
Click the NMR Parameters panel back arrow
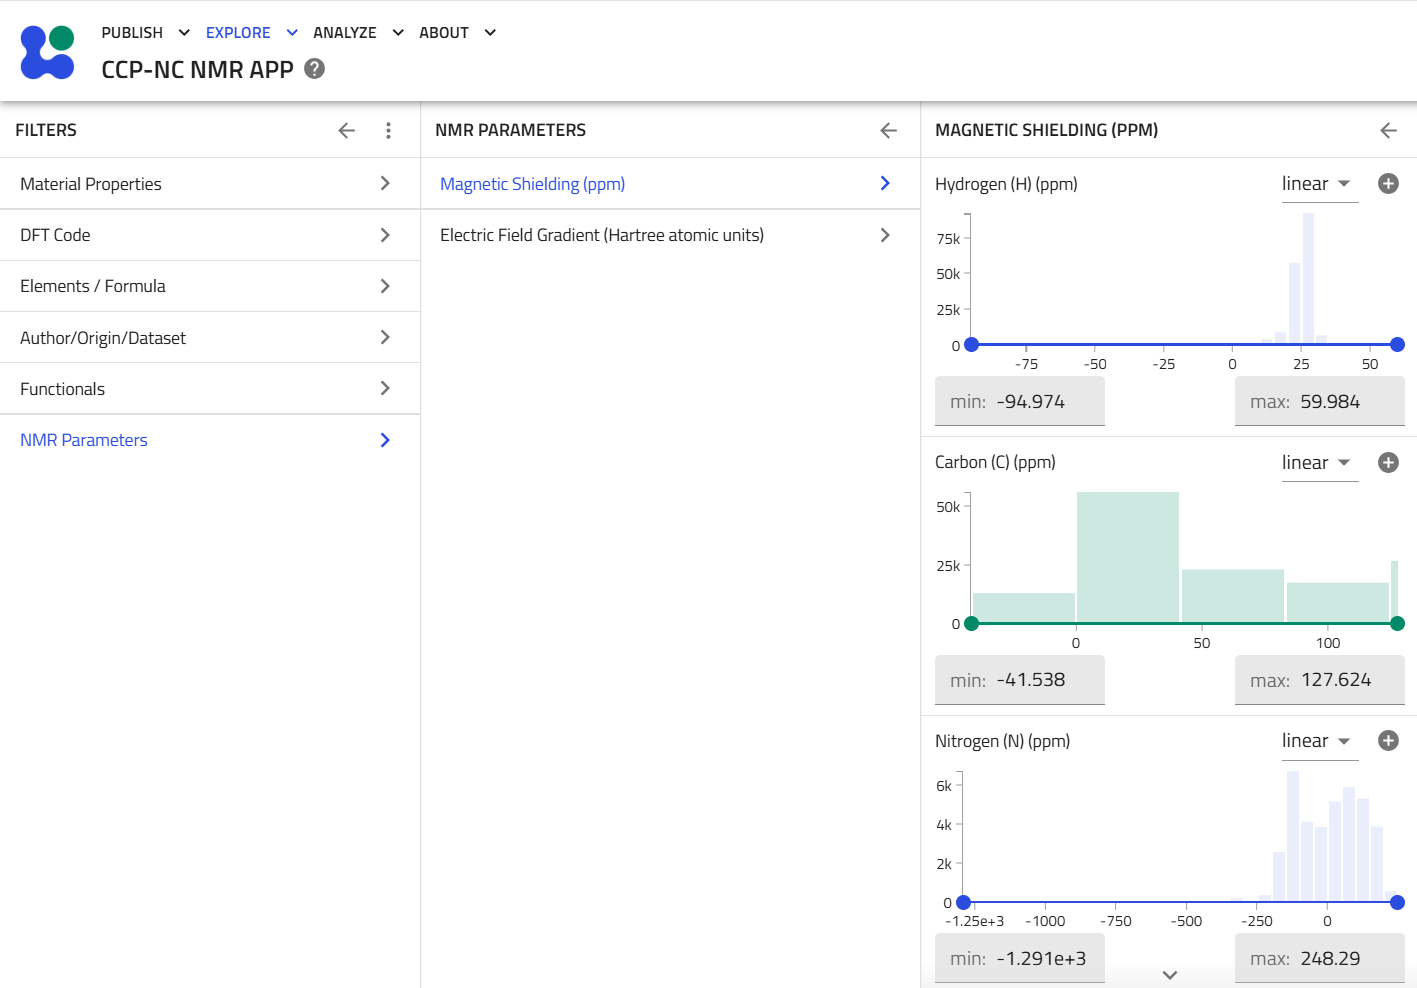[888, 130]
